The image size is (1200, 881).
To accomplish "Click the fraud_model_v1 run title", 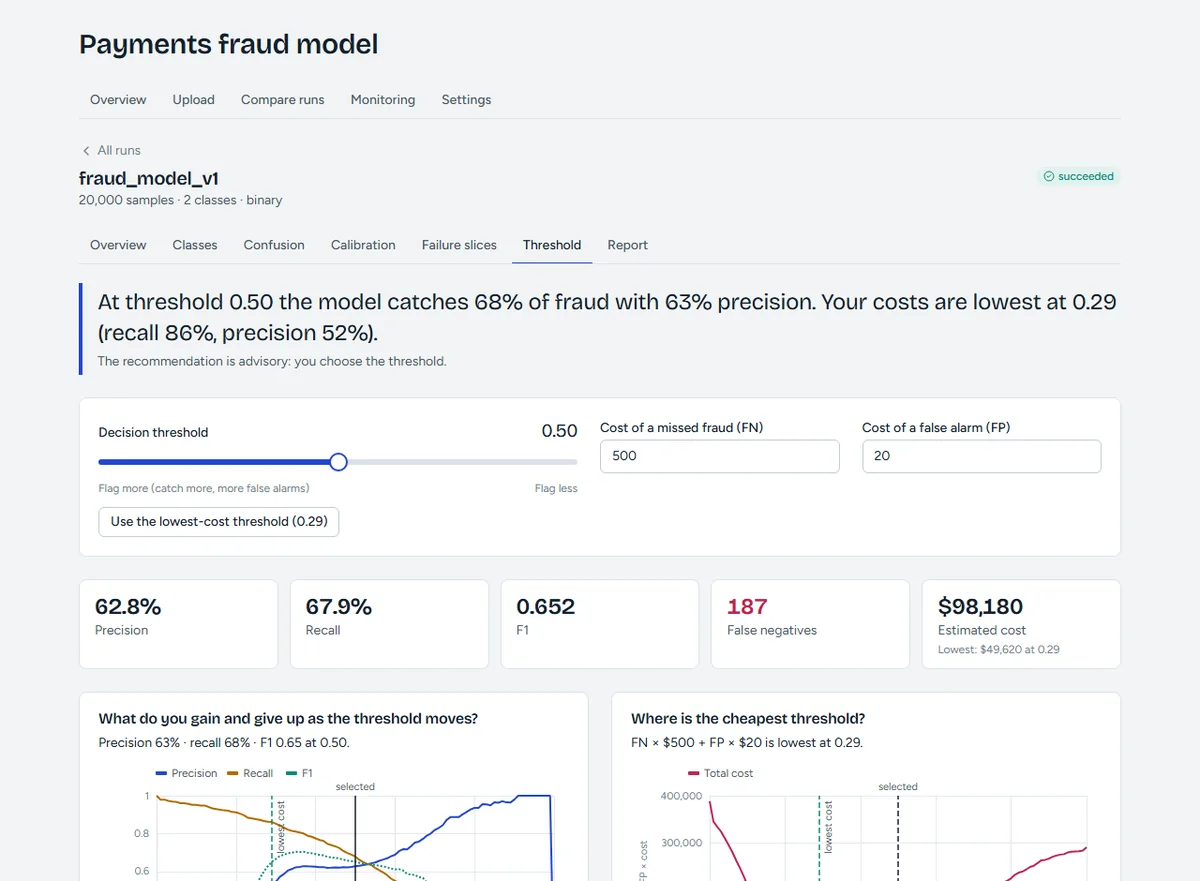I will point(149,179).
